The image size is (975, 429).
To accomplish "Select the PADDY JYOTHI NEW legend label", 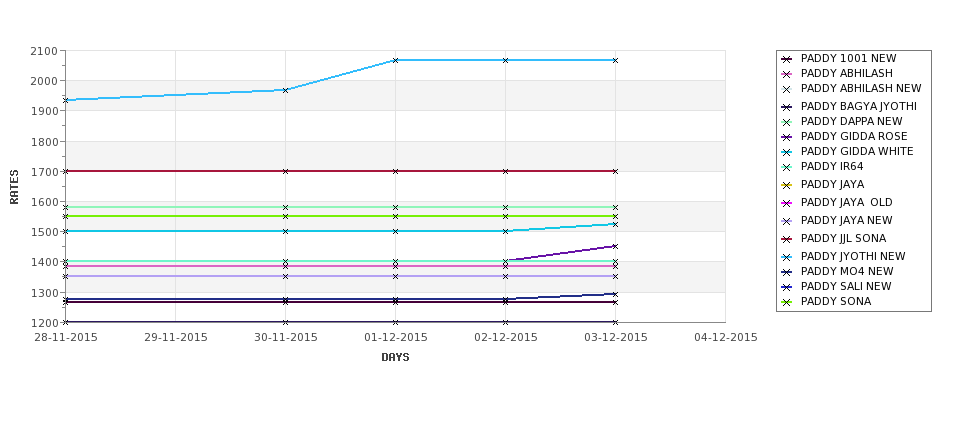I will 853,256.
